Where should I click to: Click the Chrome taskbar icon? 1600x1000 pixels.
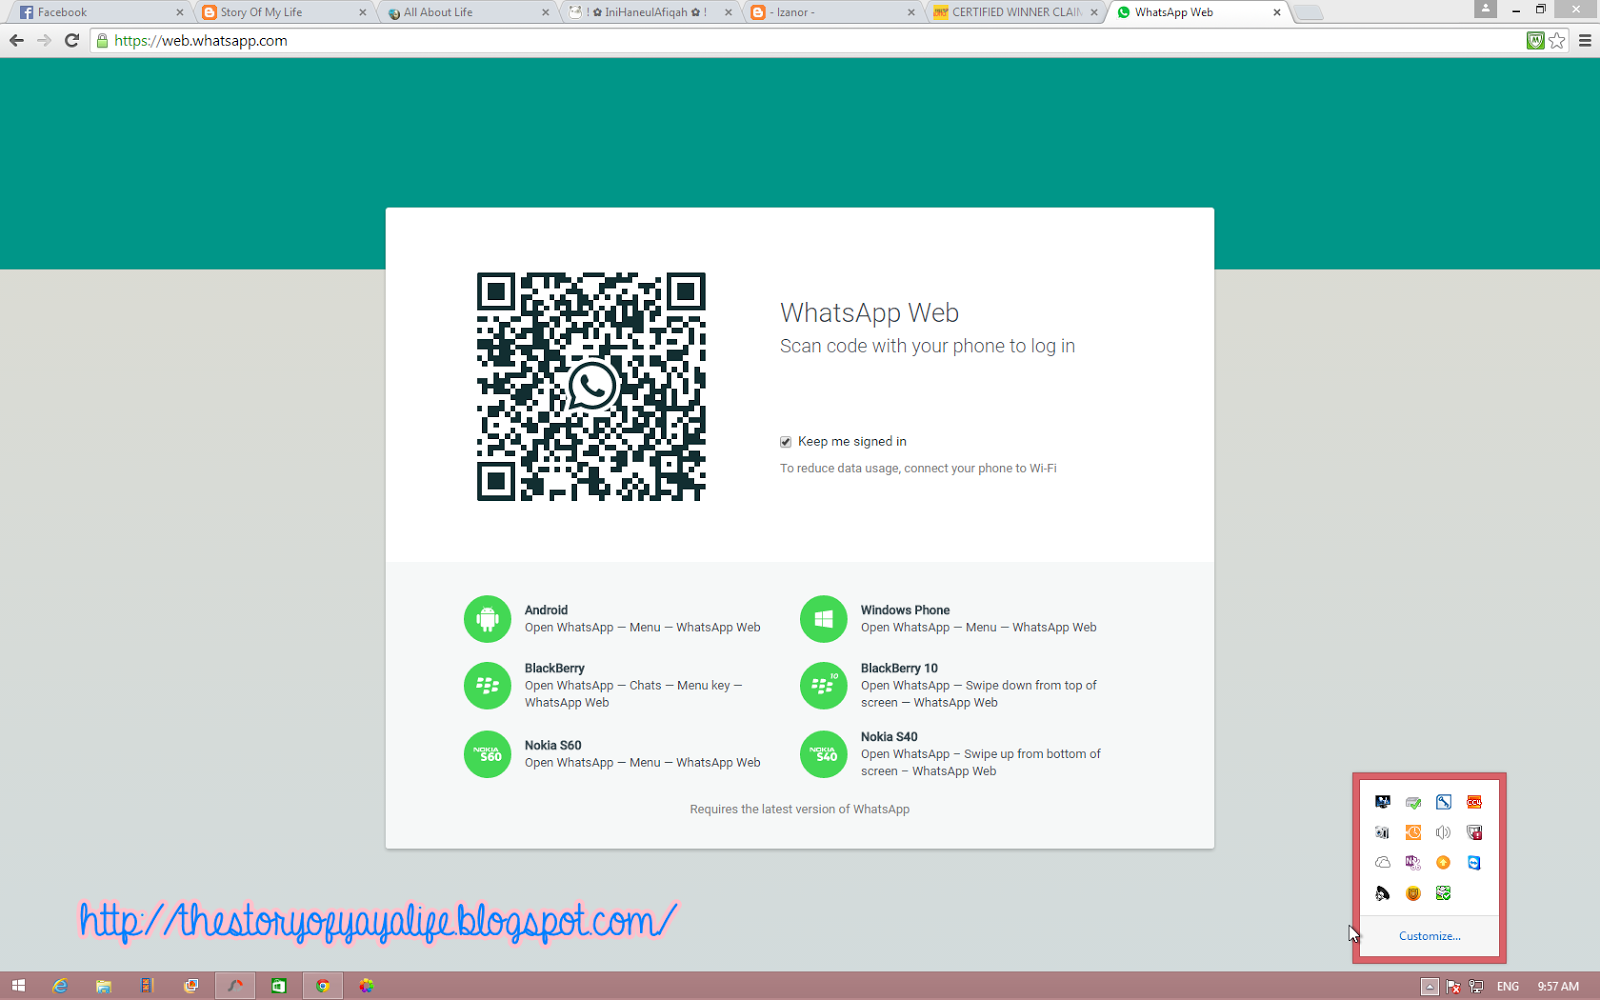(323, 986)
